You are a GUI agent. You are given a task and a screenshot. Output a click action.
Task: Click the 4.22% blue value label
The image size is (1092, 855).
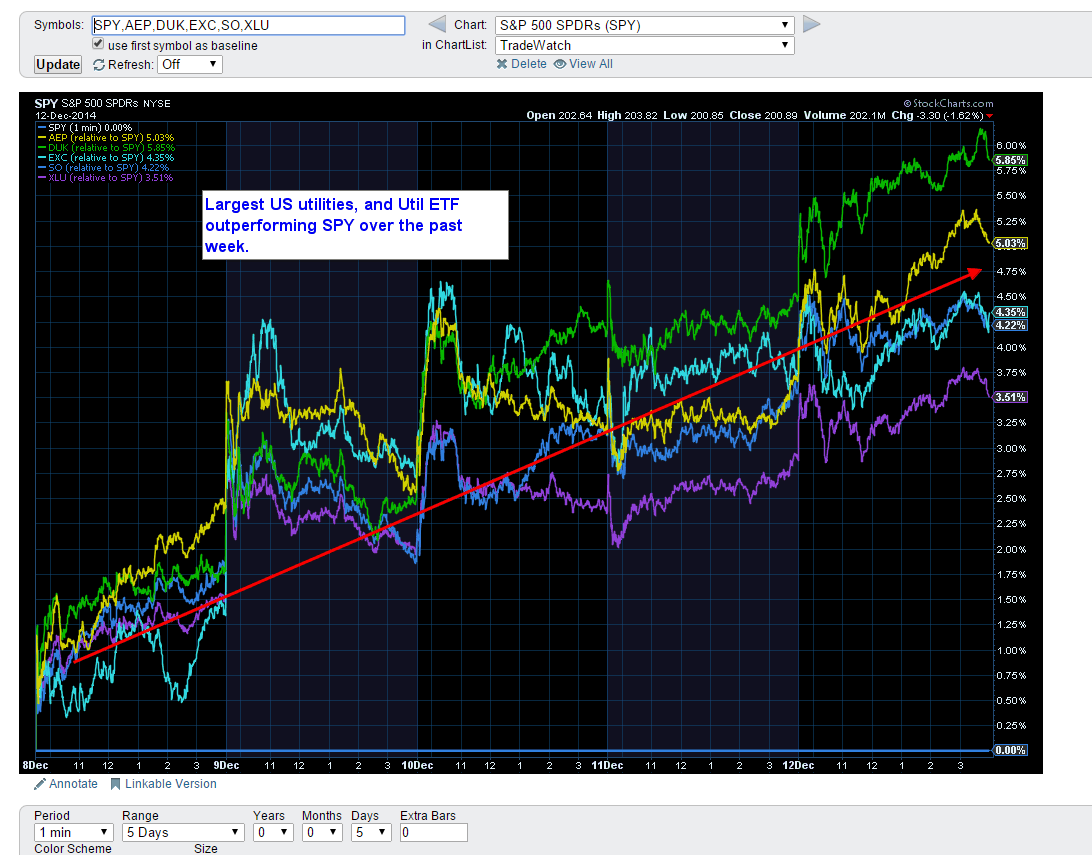[x=1010, y=325]
